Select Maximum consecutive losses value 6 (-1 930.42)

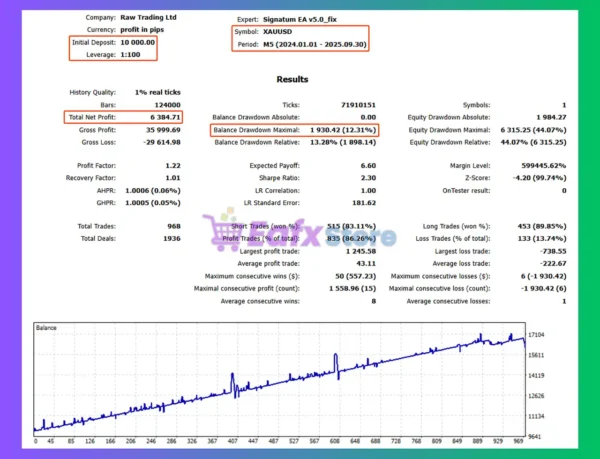[x=543, y=276]
